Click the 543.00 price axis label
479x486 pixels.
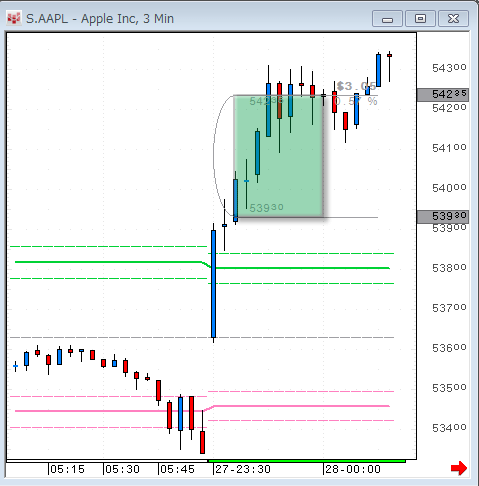(449, 68)
